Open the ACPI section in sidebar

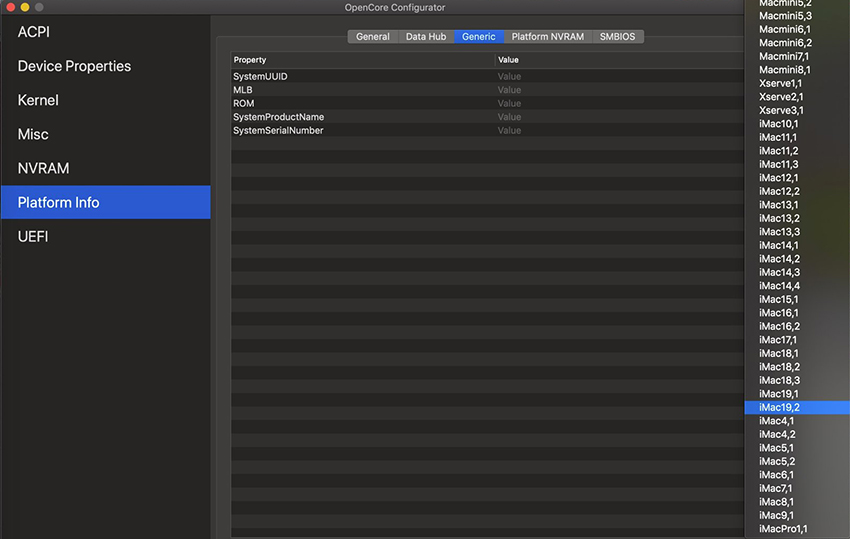click(x=106, y=32)
